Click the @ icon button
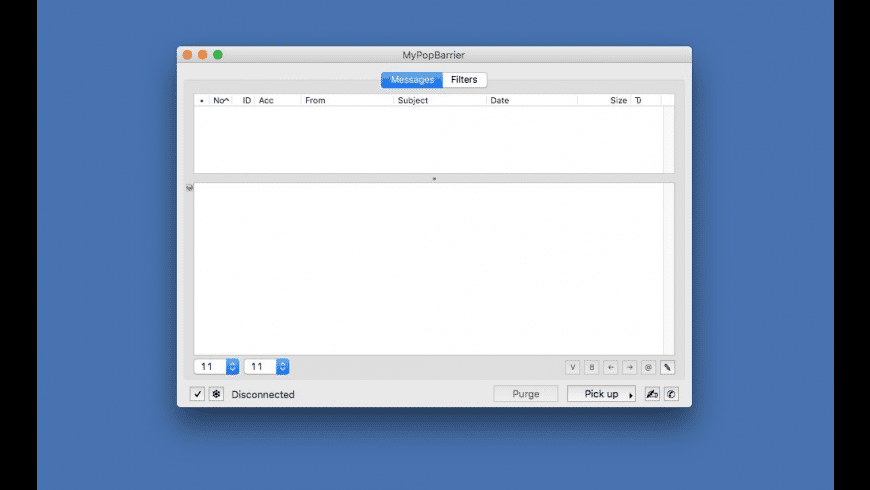Viewport: 870px width, 490px height. 648,367
